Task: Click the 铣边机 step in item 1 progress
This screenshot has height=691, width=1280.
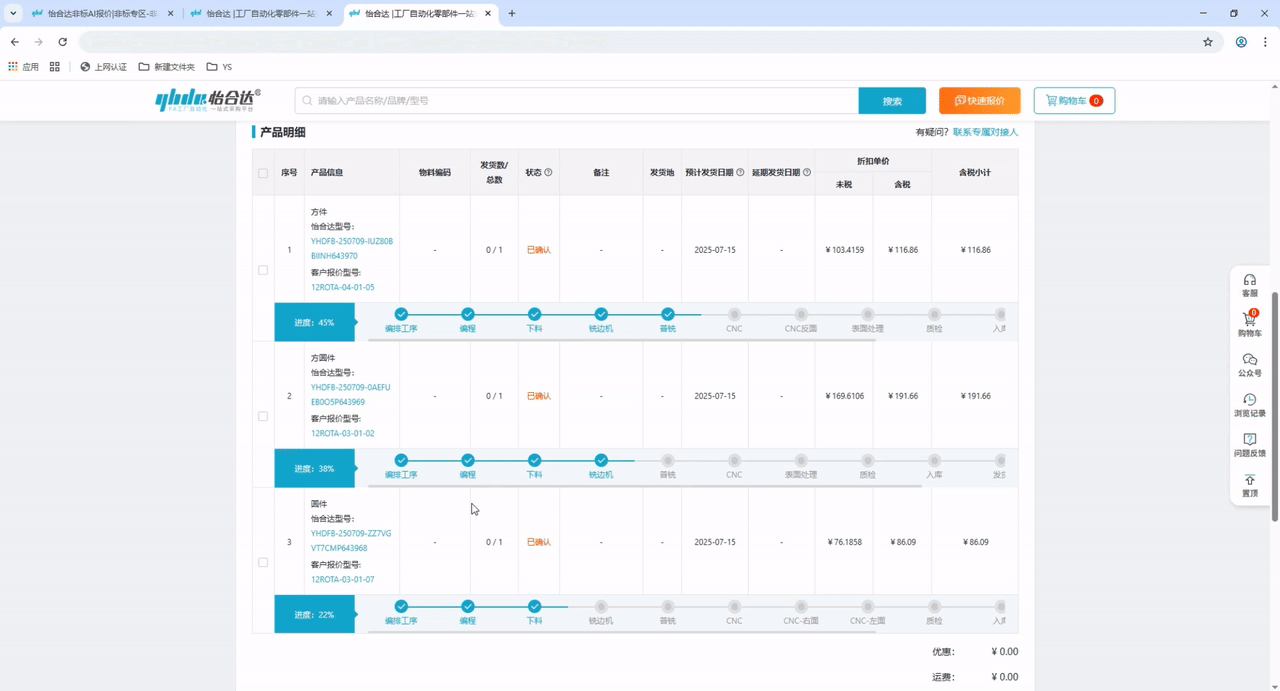Action: point(601,316)
